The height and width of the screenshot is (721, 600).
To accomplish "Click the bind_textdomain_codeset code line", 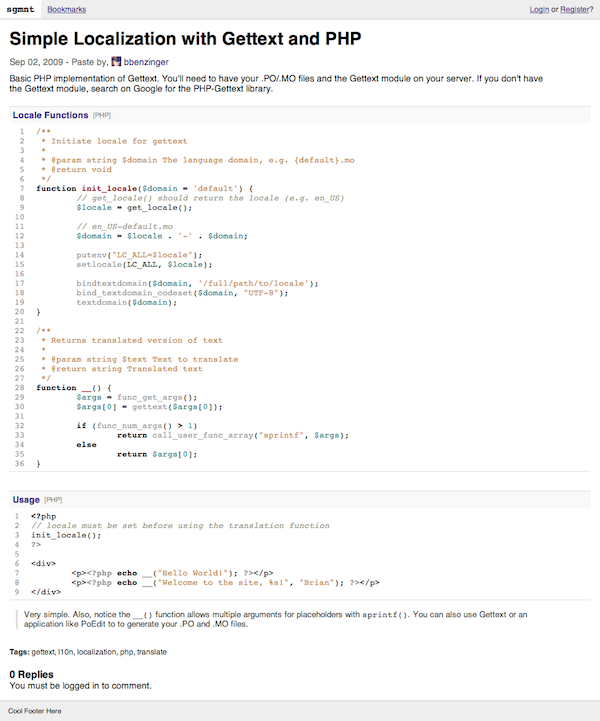I will click(x=182, y=293).
